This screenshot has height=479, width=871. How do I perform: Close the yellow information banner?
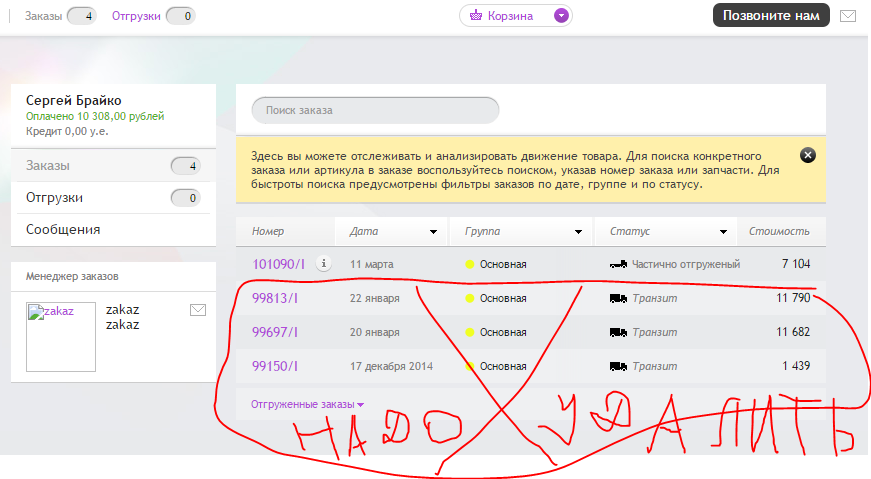tap(808, 155)
